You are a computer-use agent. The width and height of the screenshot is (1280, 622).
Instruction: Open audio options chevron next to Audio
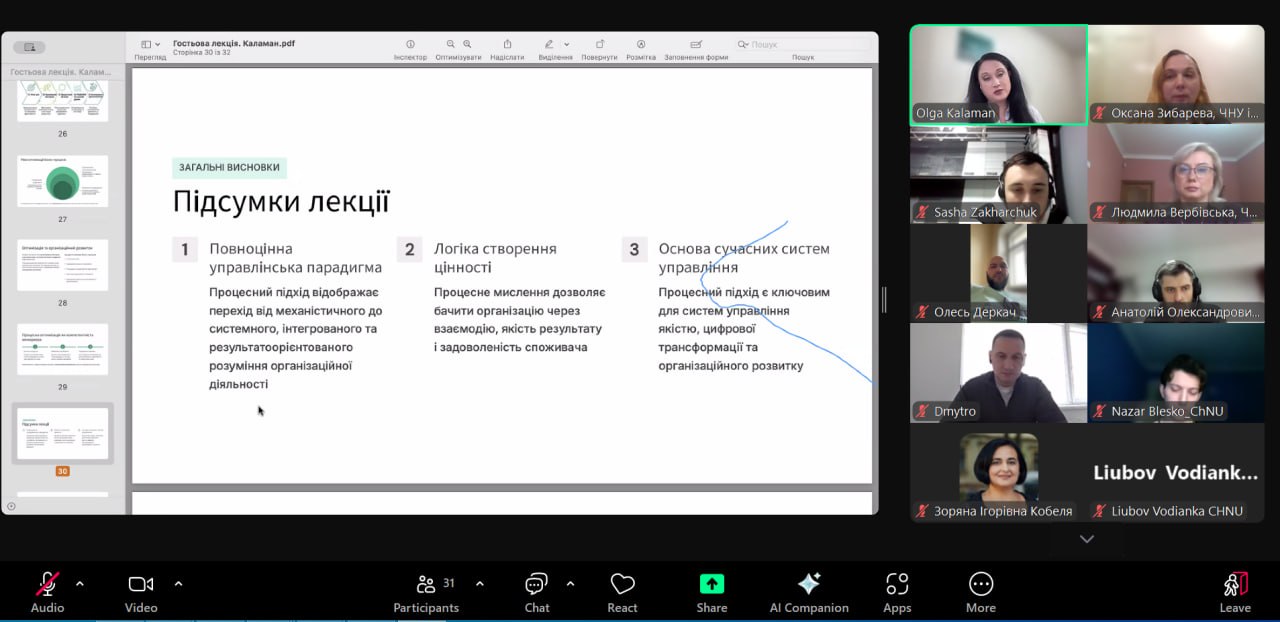click(x=80, y=583)
